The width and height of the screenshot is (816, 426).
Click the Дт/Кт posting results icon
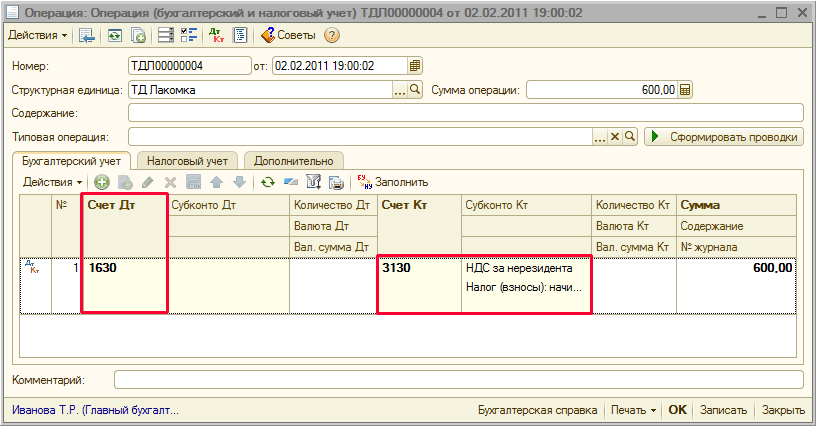tap(217, 35)
